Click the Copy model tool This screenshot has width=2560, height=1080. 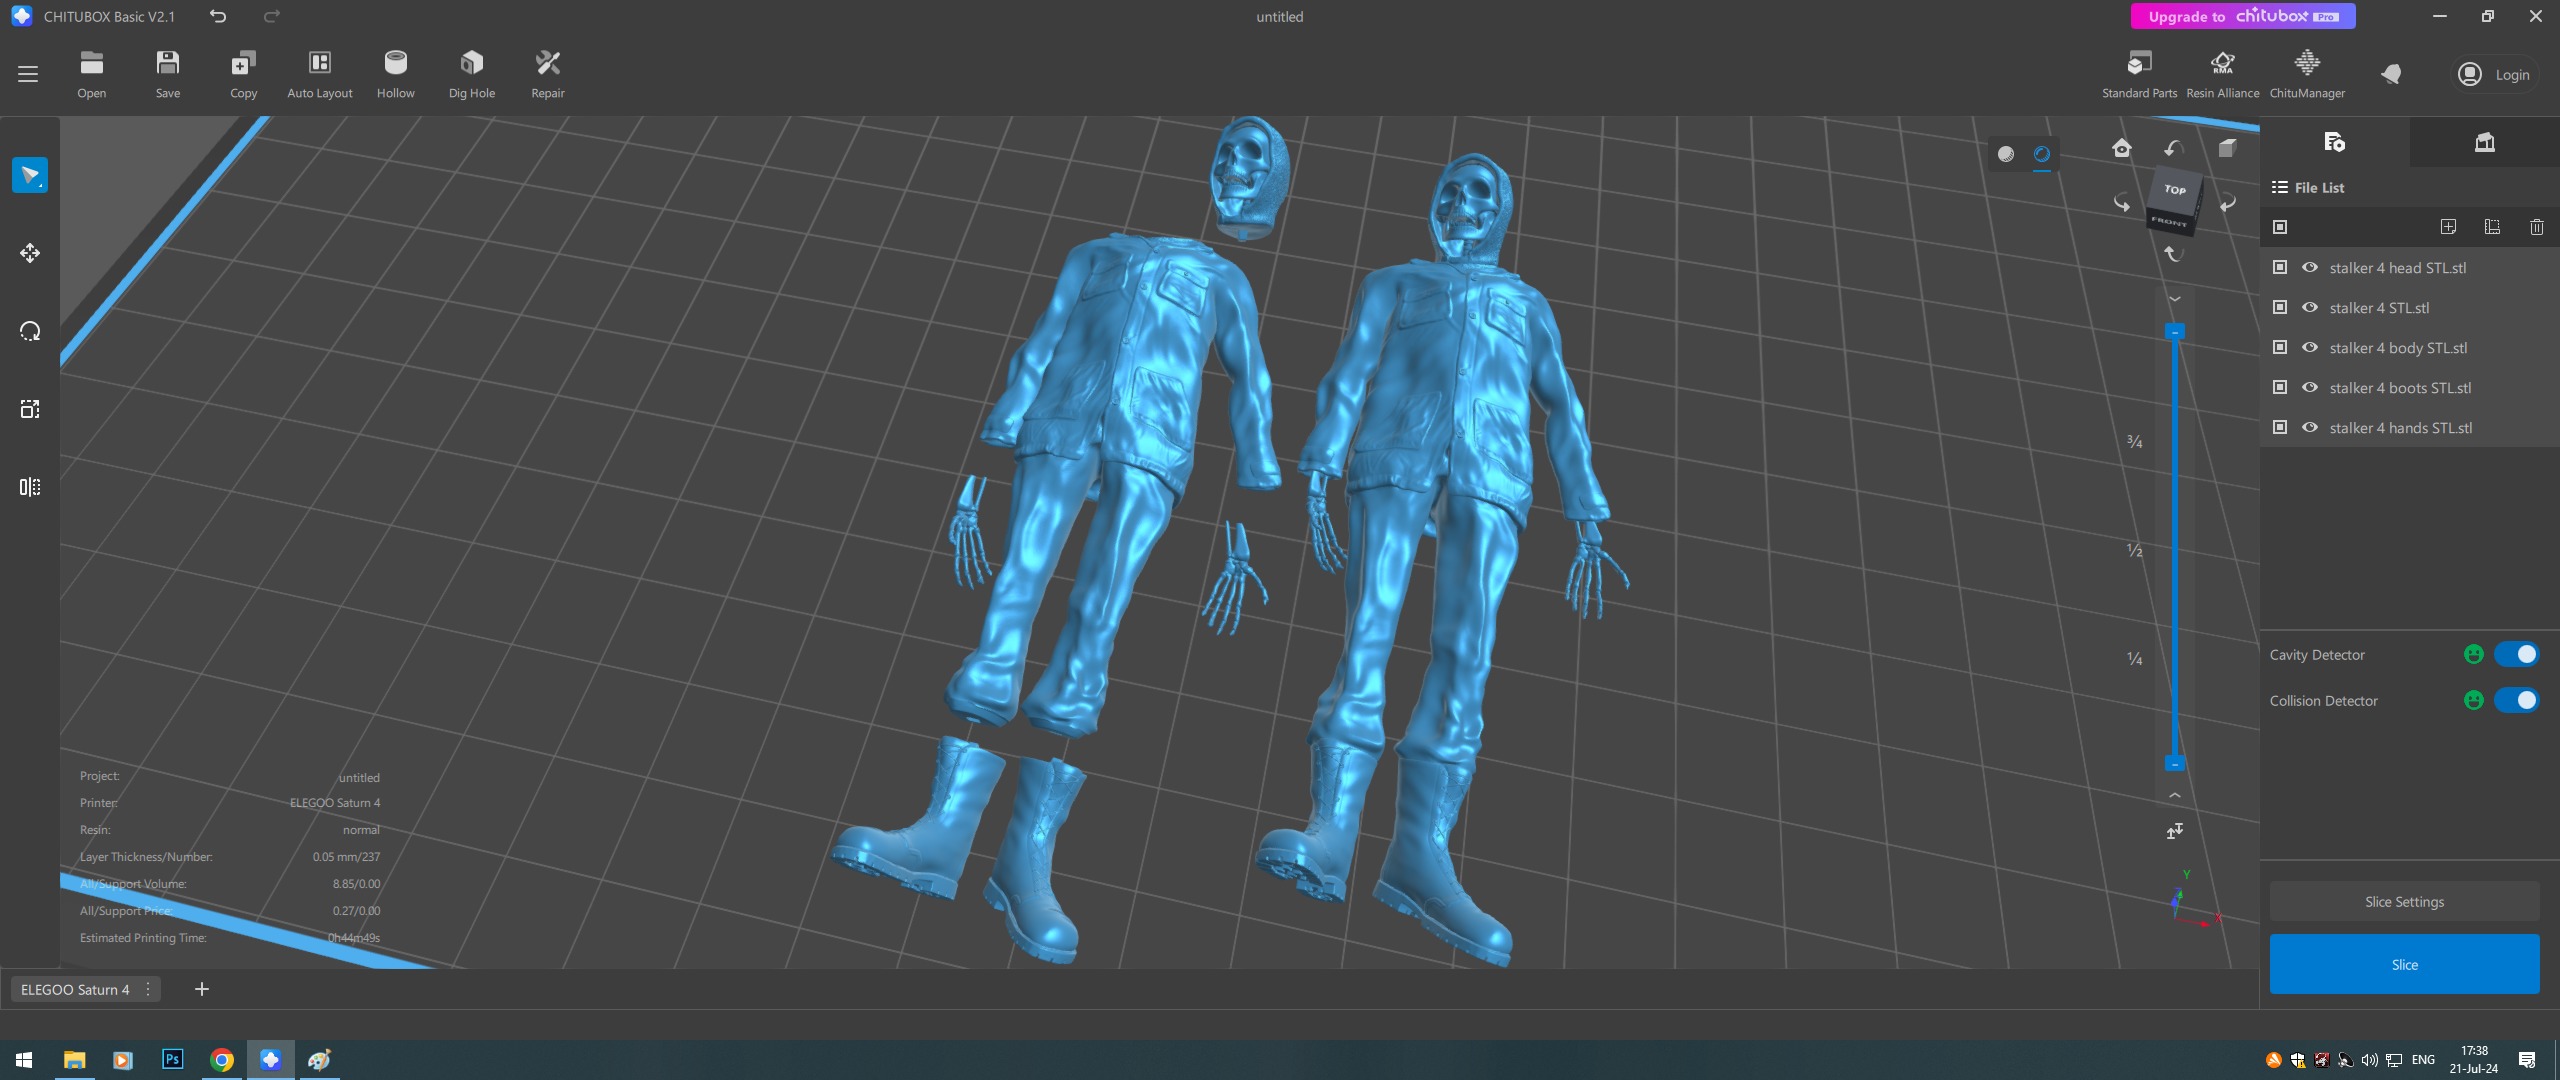pos(244,74)
